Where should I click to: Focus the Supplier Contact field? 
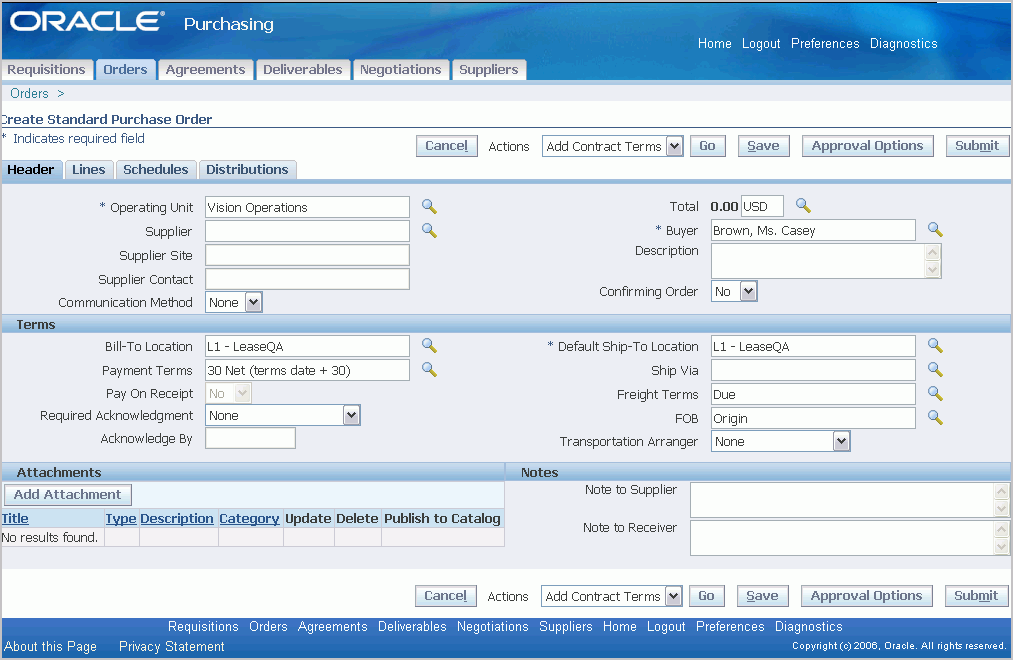pyautogui.click(x=308, y=279)
